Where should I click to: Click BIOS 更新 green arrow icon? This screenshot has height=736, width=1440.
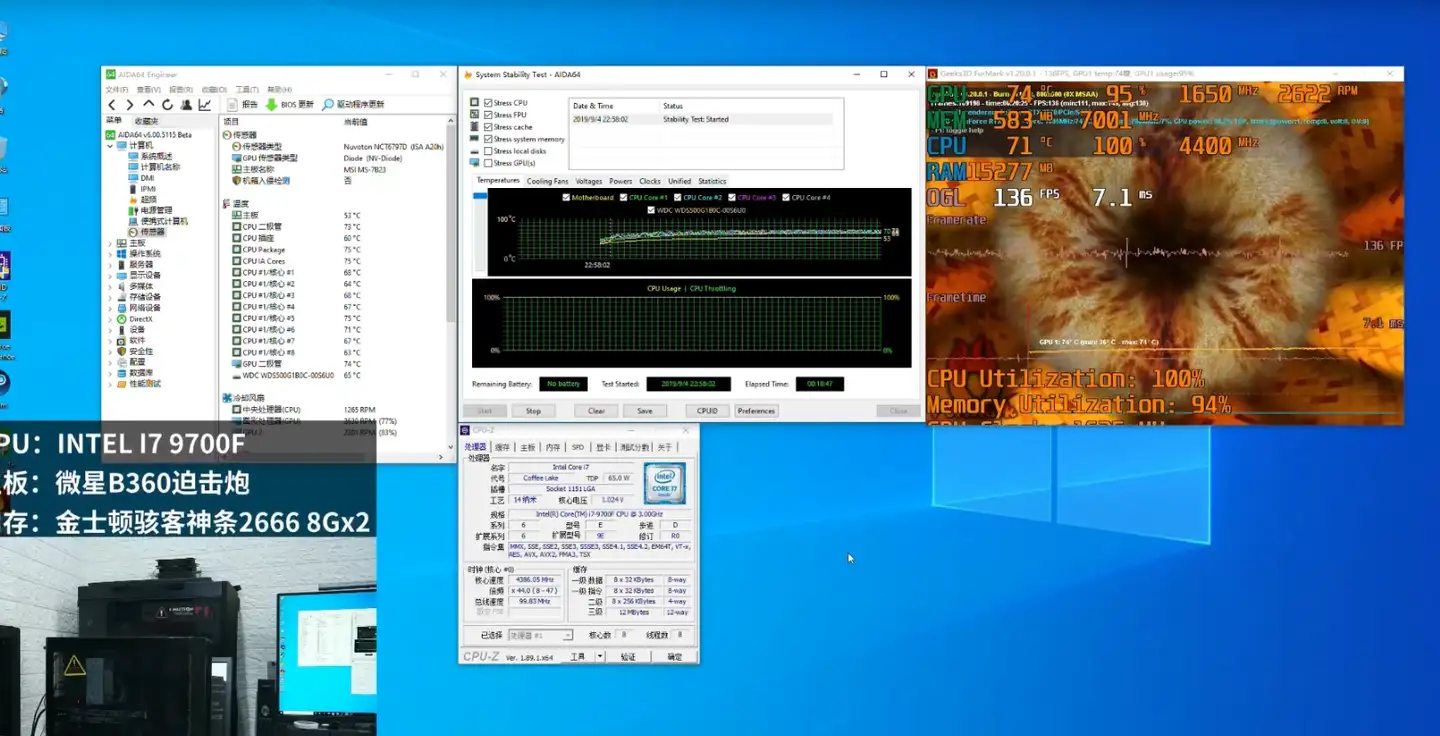(x=271, y=104)
